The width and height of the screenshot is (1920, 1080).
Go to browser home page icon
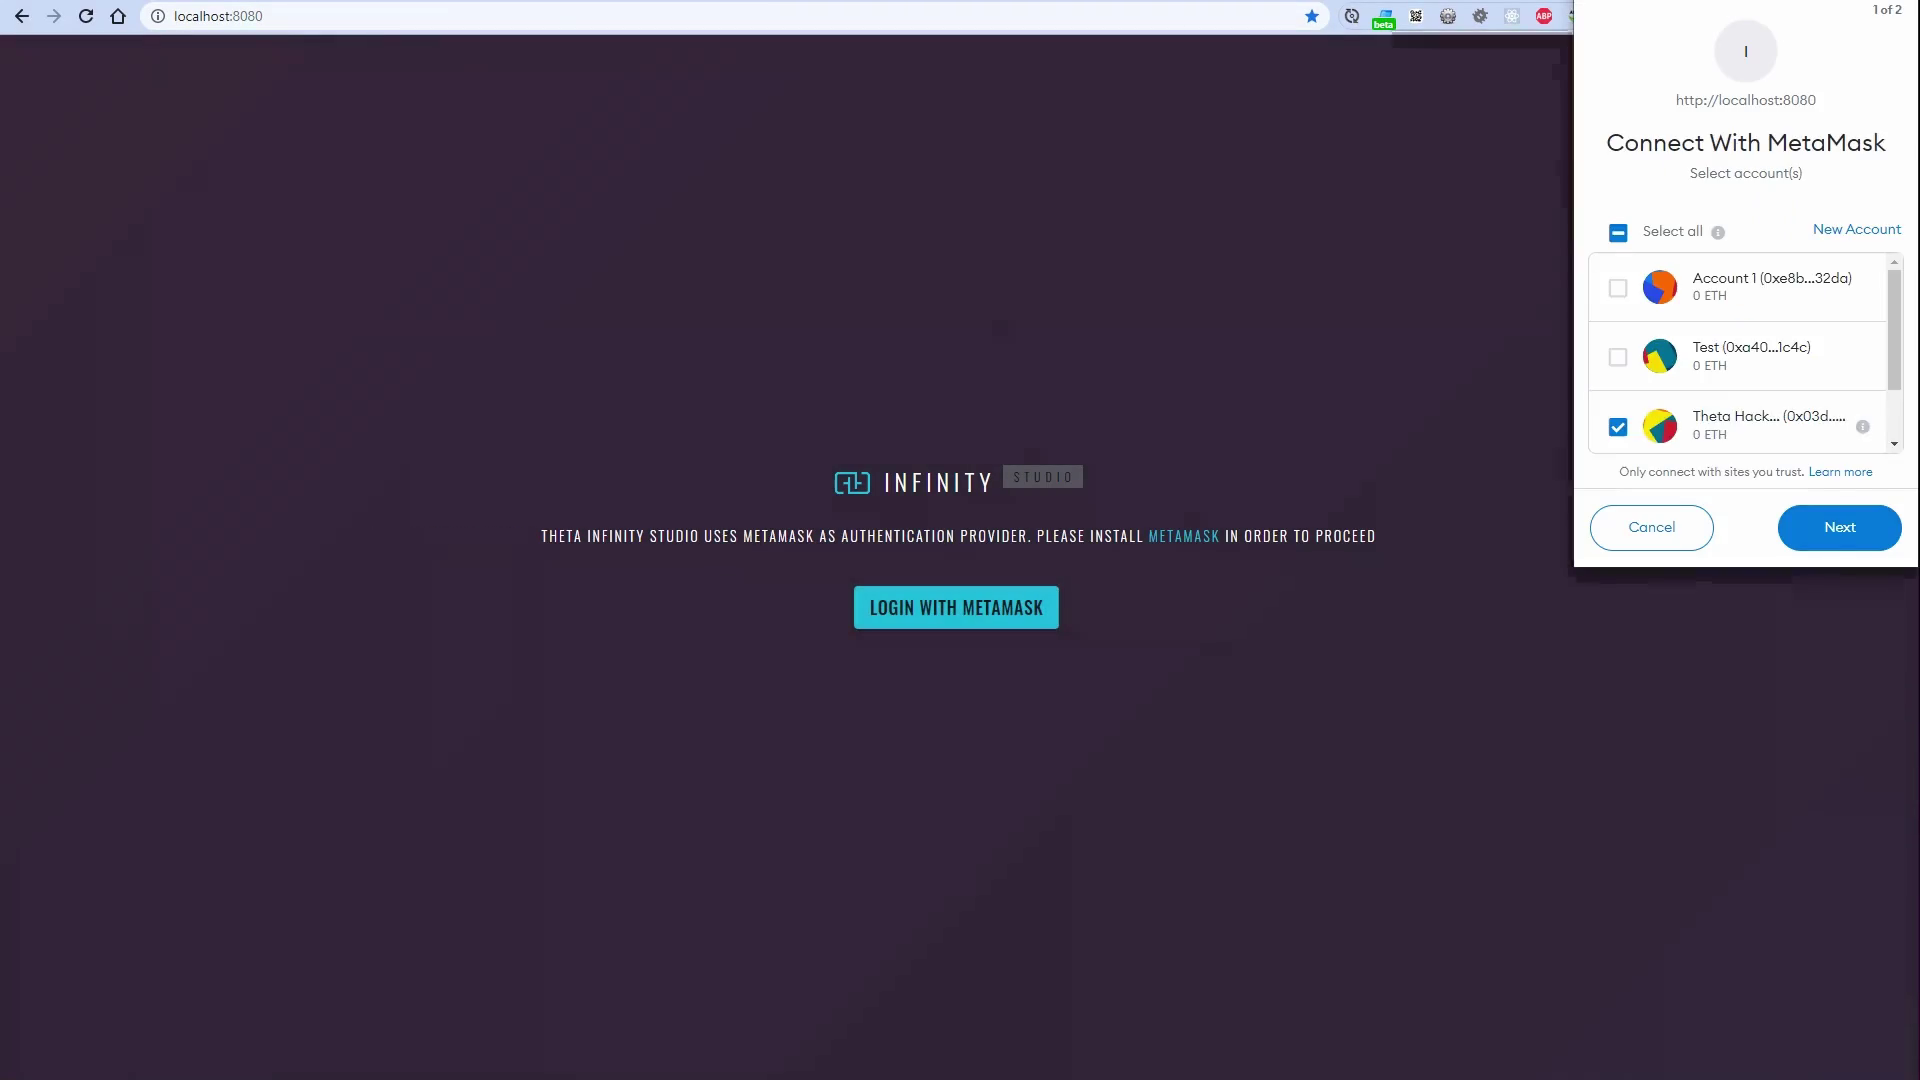click(x=118, y=16)
